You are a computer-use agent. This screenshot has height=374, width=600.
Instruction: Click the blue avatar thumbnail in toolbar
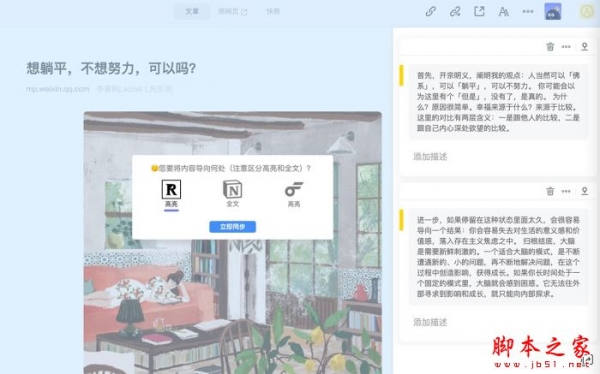pyautogui.click(x=553, y=11)
